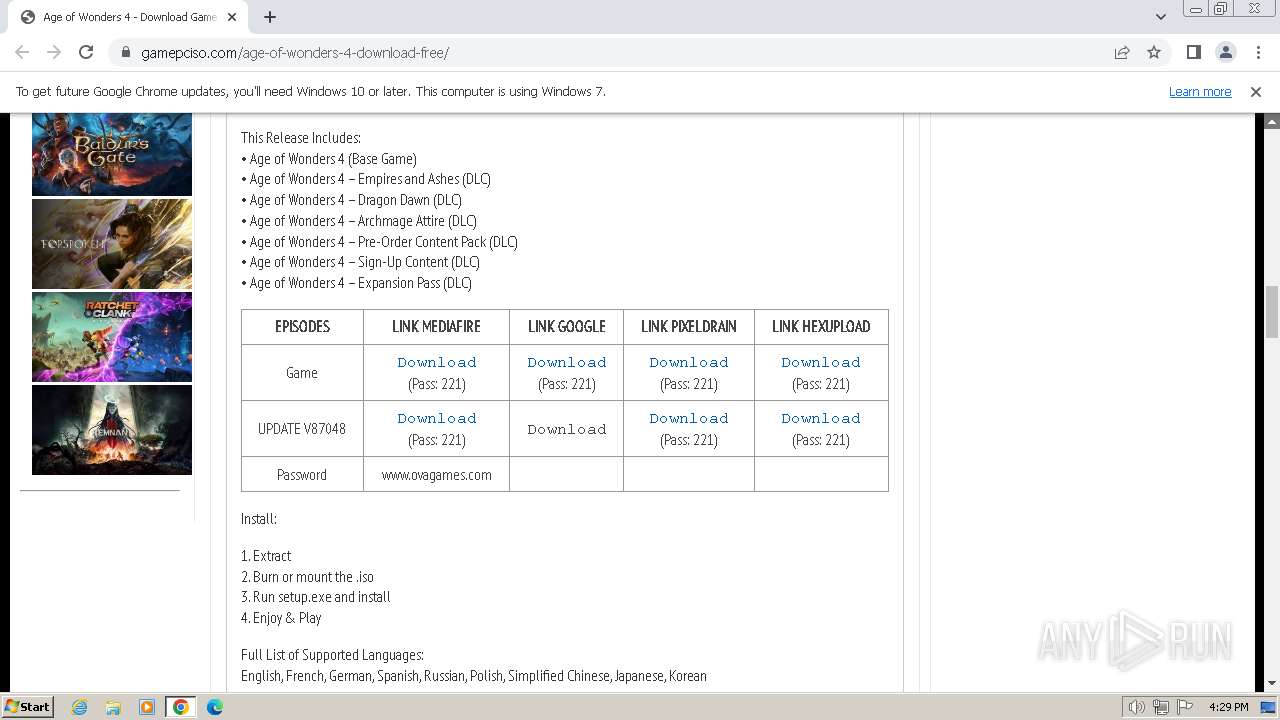The width and height of the screenshot is (1280, 720).
Task: Open volume control in system tray
Action: 1137,707
